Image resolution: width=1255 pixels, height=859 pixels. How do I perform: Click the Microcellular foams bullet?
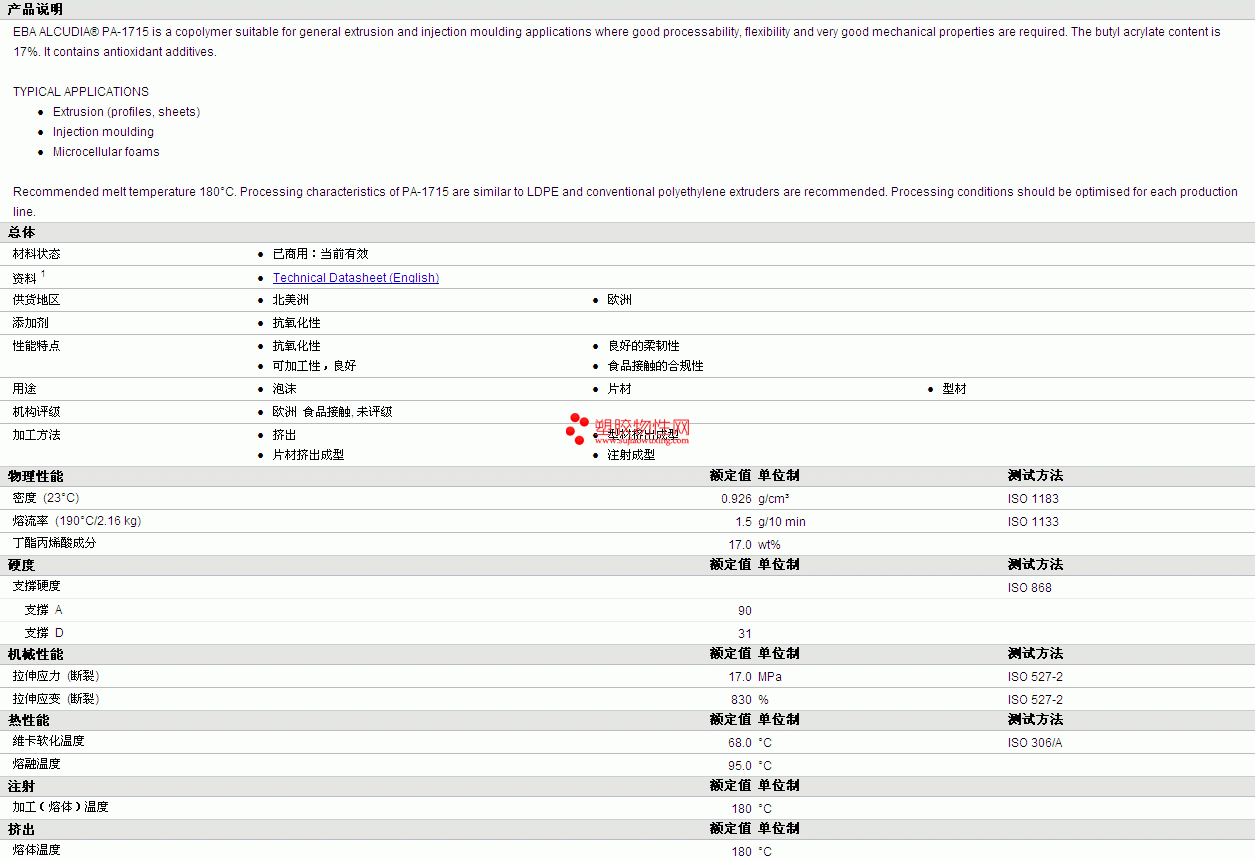106,152
